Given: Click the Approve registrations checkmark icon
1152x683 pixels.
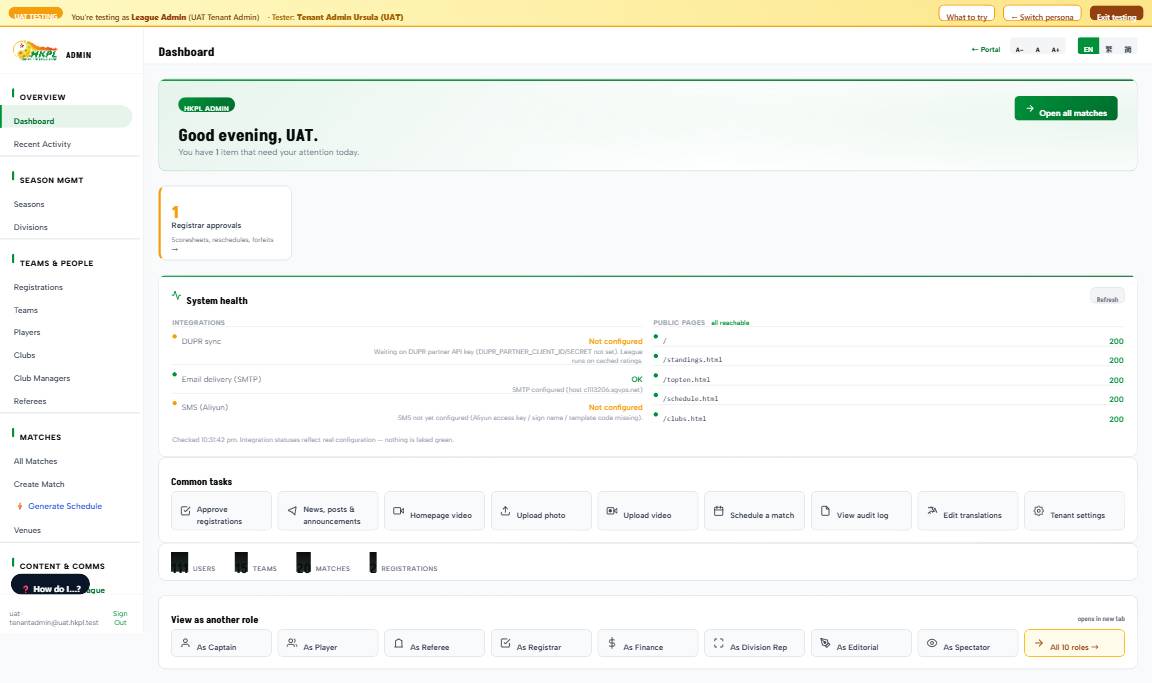Looking at the screenshot, I should (186, 510).
